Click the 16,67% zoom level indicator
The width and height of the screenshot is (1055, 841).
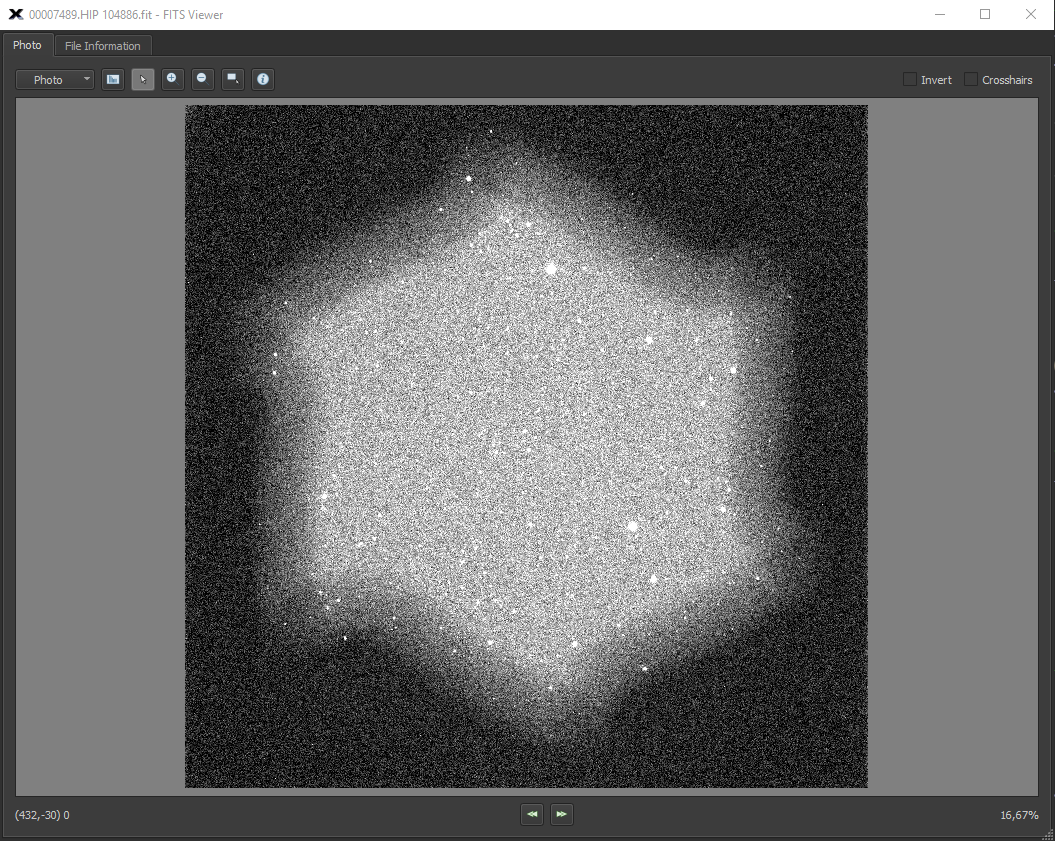[x=1019, y=815]
